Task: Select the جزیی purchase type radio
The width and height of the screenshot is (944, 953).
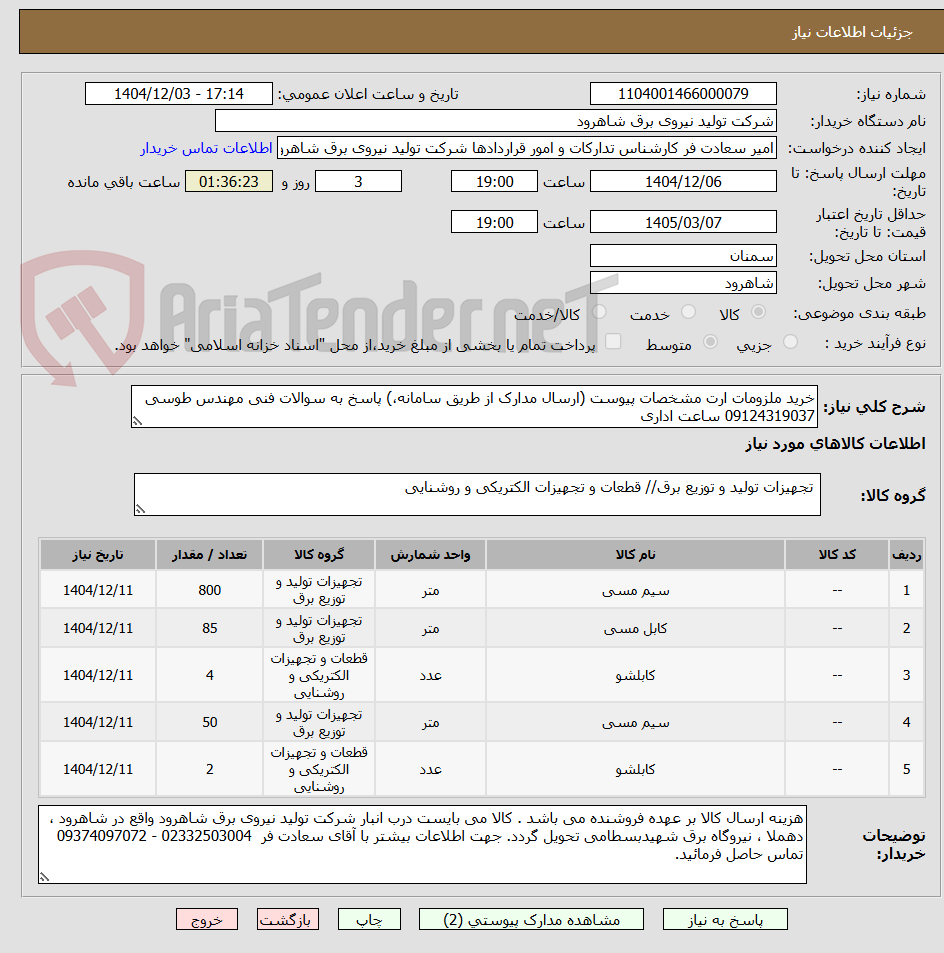Action: click(790, 342)
